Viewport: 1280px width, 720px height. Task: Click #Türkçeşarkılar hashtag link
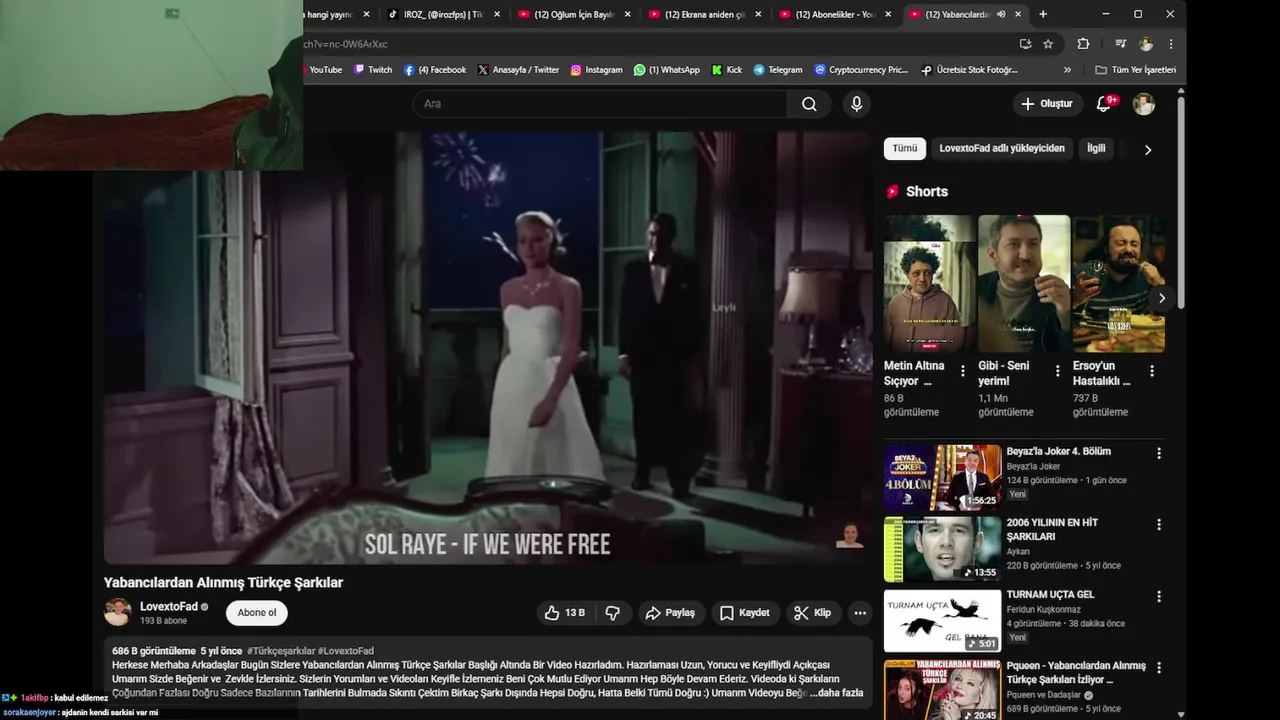(x=281, y=651)
